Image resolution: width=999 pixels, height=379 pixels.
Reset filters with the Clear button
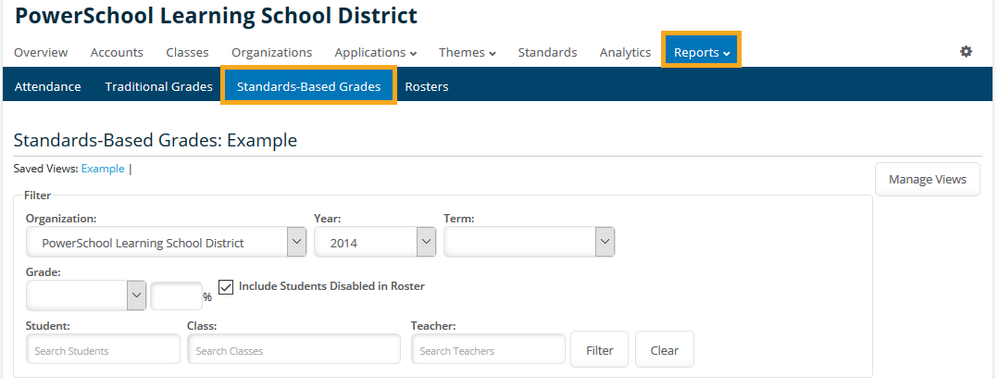tap(665, 350)
